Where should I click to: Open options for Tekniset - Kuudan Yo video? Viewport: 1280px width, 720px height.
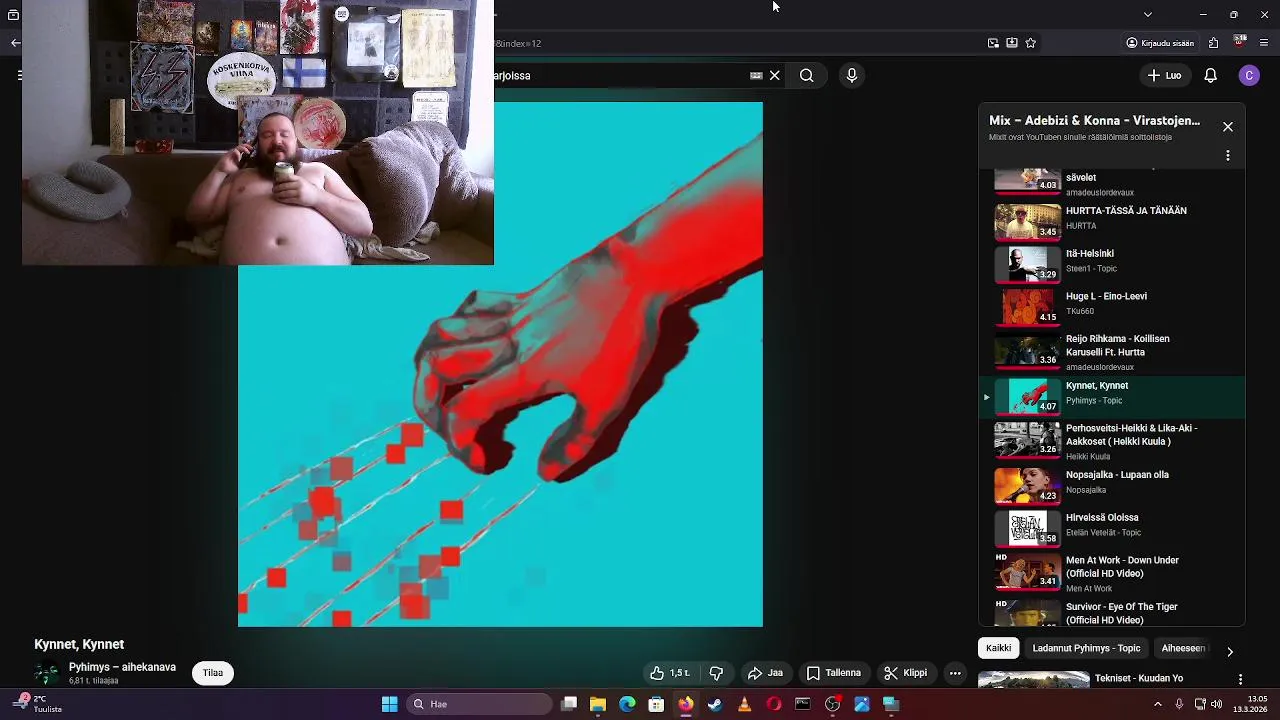[x=1240, y=679]
